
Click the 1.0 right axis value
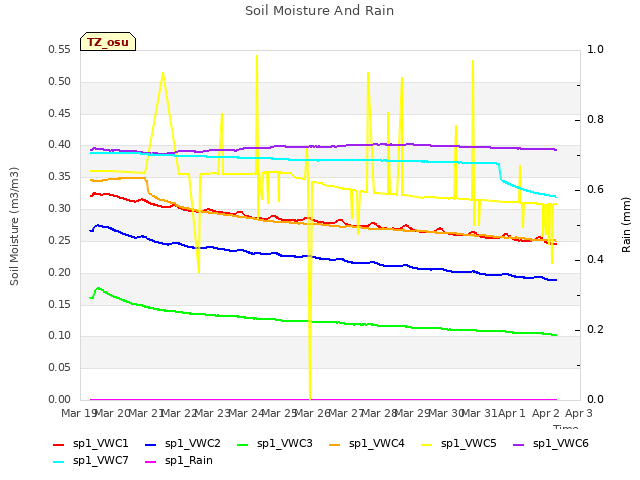coord(595,50)
